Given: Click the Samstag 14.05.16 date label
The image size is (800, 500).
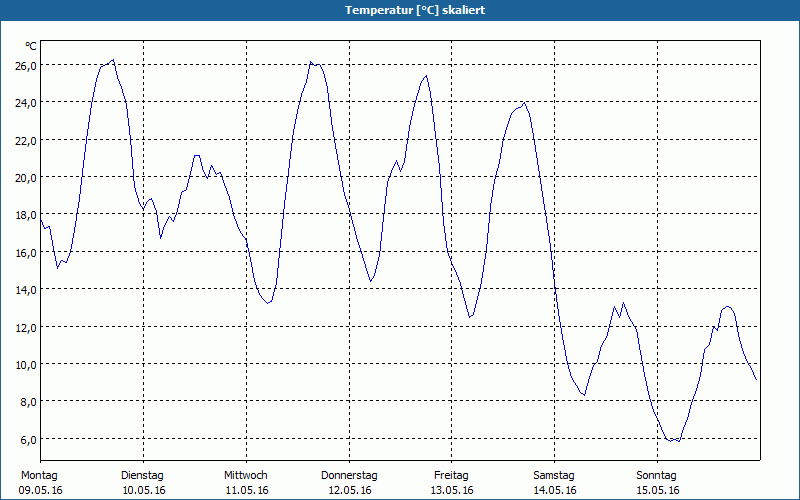Looking at the screenshot, I should (555, 483).
